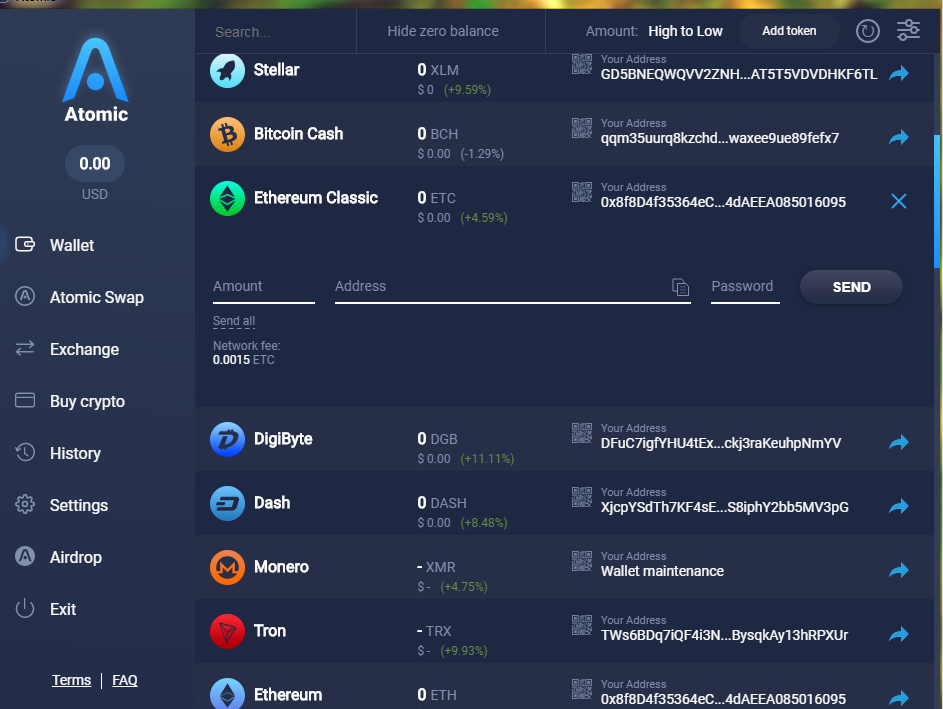Image resolution: width=943 pixels, height=709 pixels.
Task: Open send panel for Stellar
Action: click(898, 73)
